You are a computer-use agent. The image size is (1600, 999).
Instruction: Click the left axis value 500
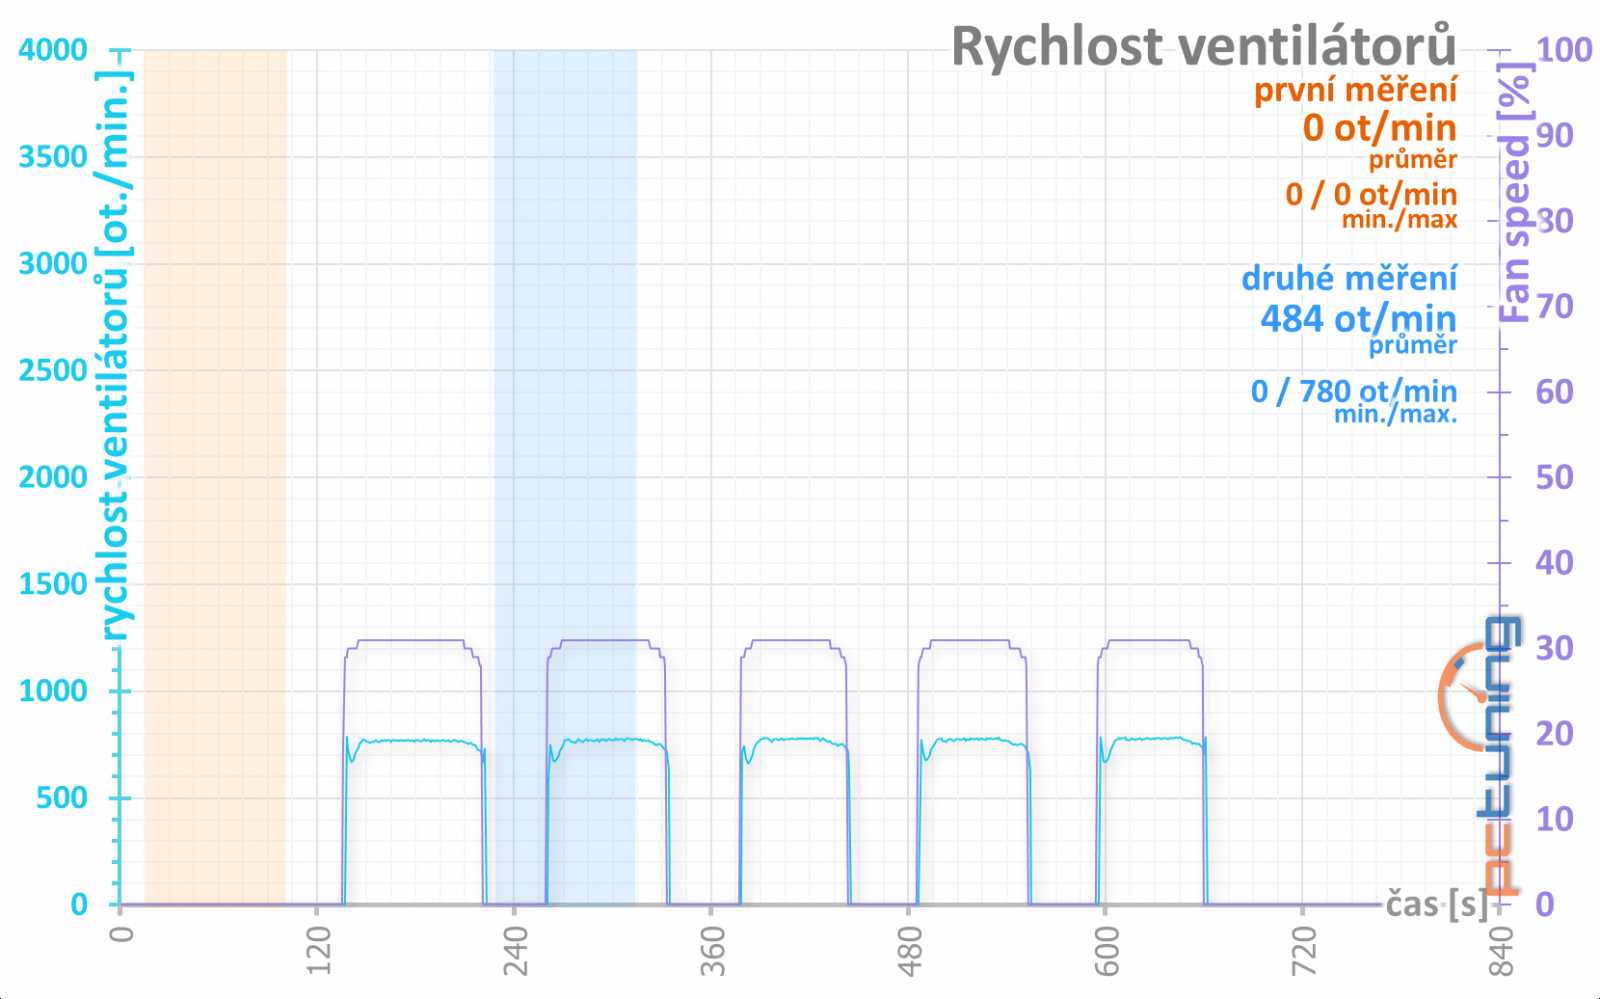(62, 798)
